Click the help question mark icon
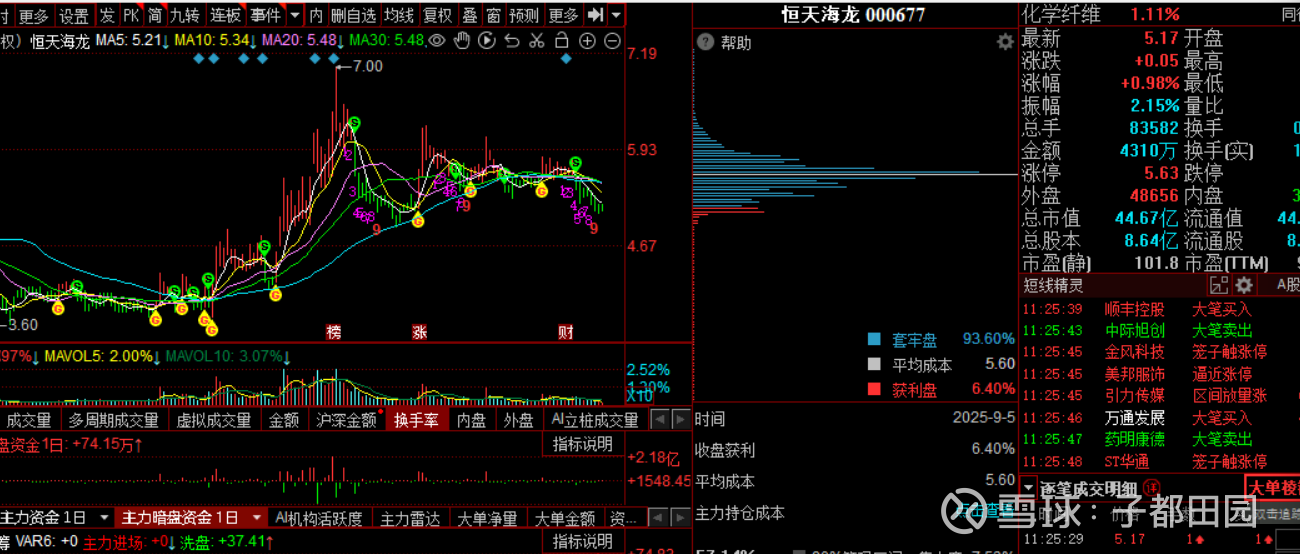This screenshot has width=1300, height=554. pyautogui.click(x=705, y=43)
